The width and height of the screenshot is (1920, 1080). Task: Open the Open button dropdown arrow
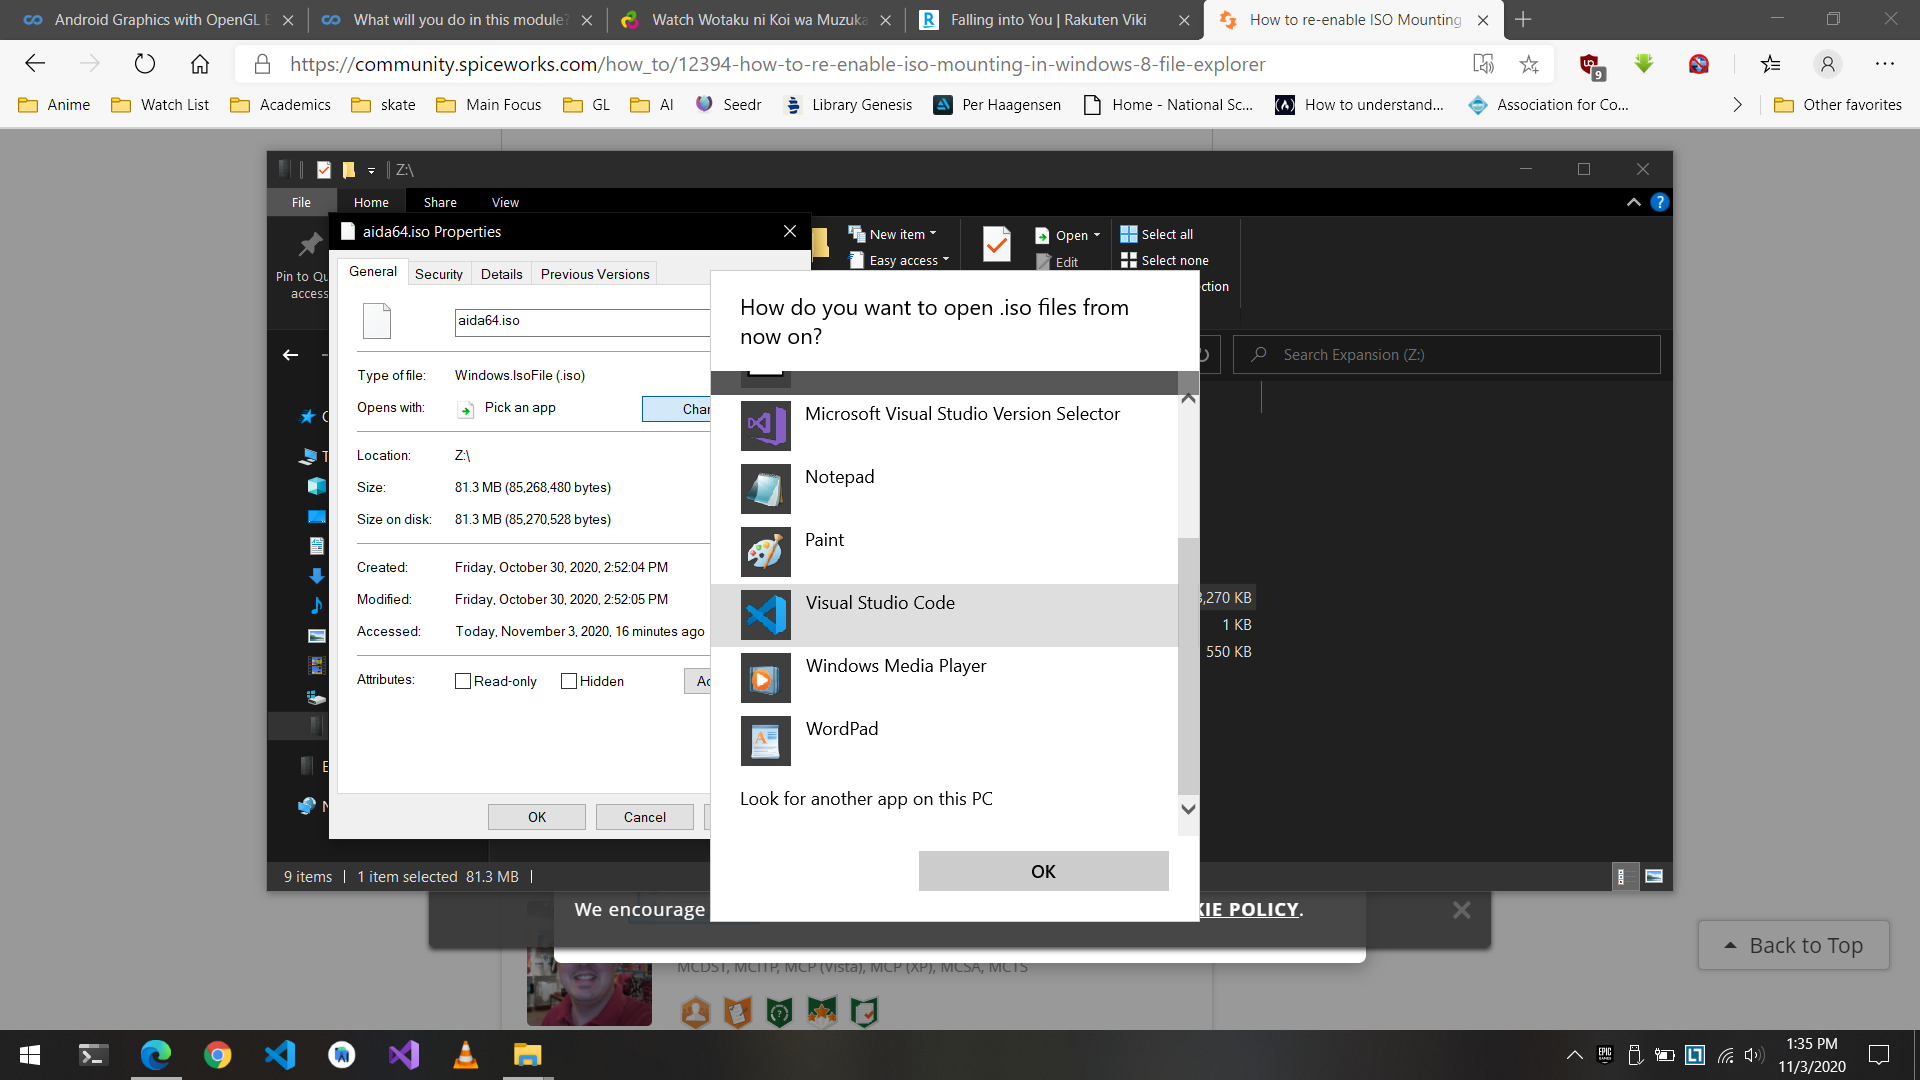point(1097,235)
